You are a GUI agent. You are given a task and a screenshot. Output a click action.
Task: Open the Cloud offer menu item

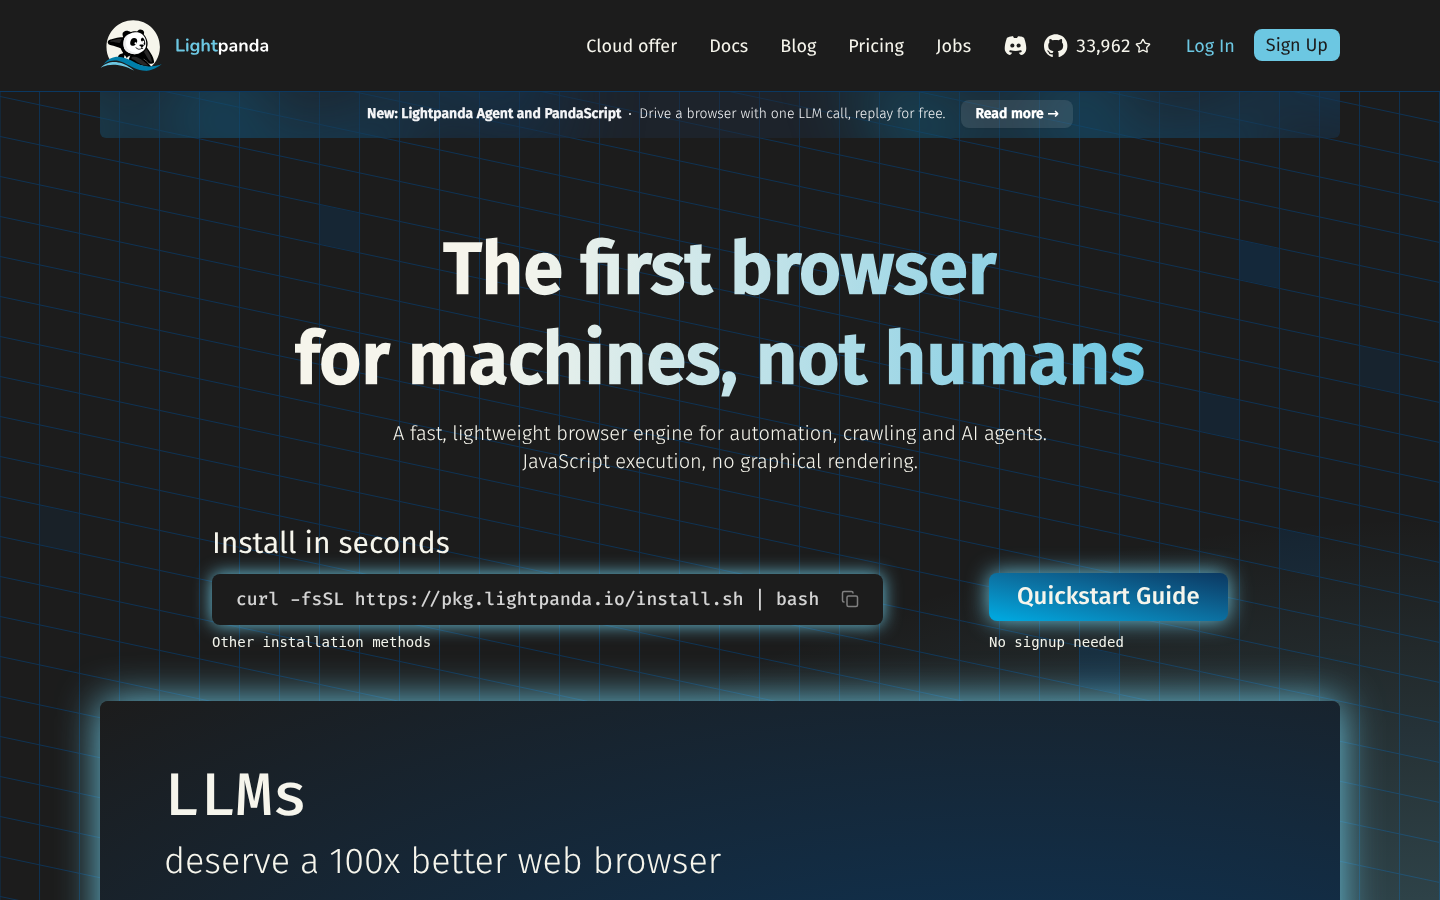[631, 46]
